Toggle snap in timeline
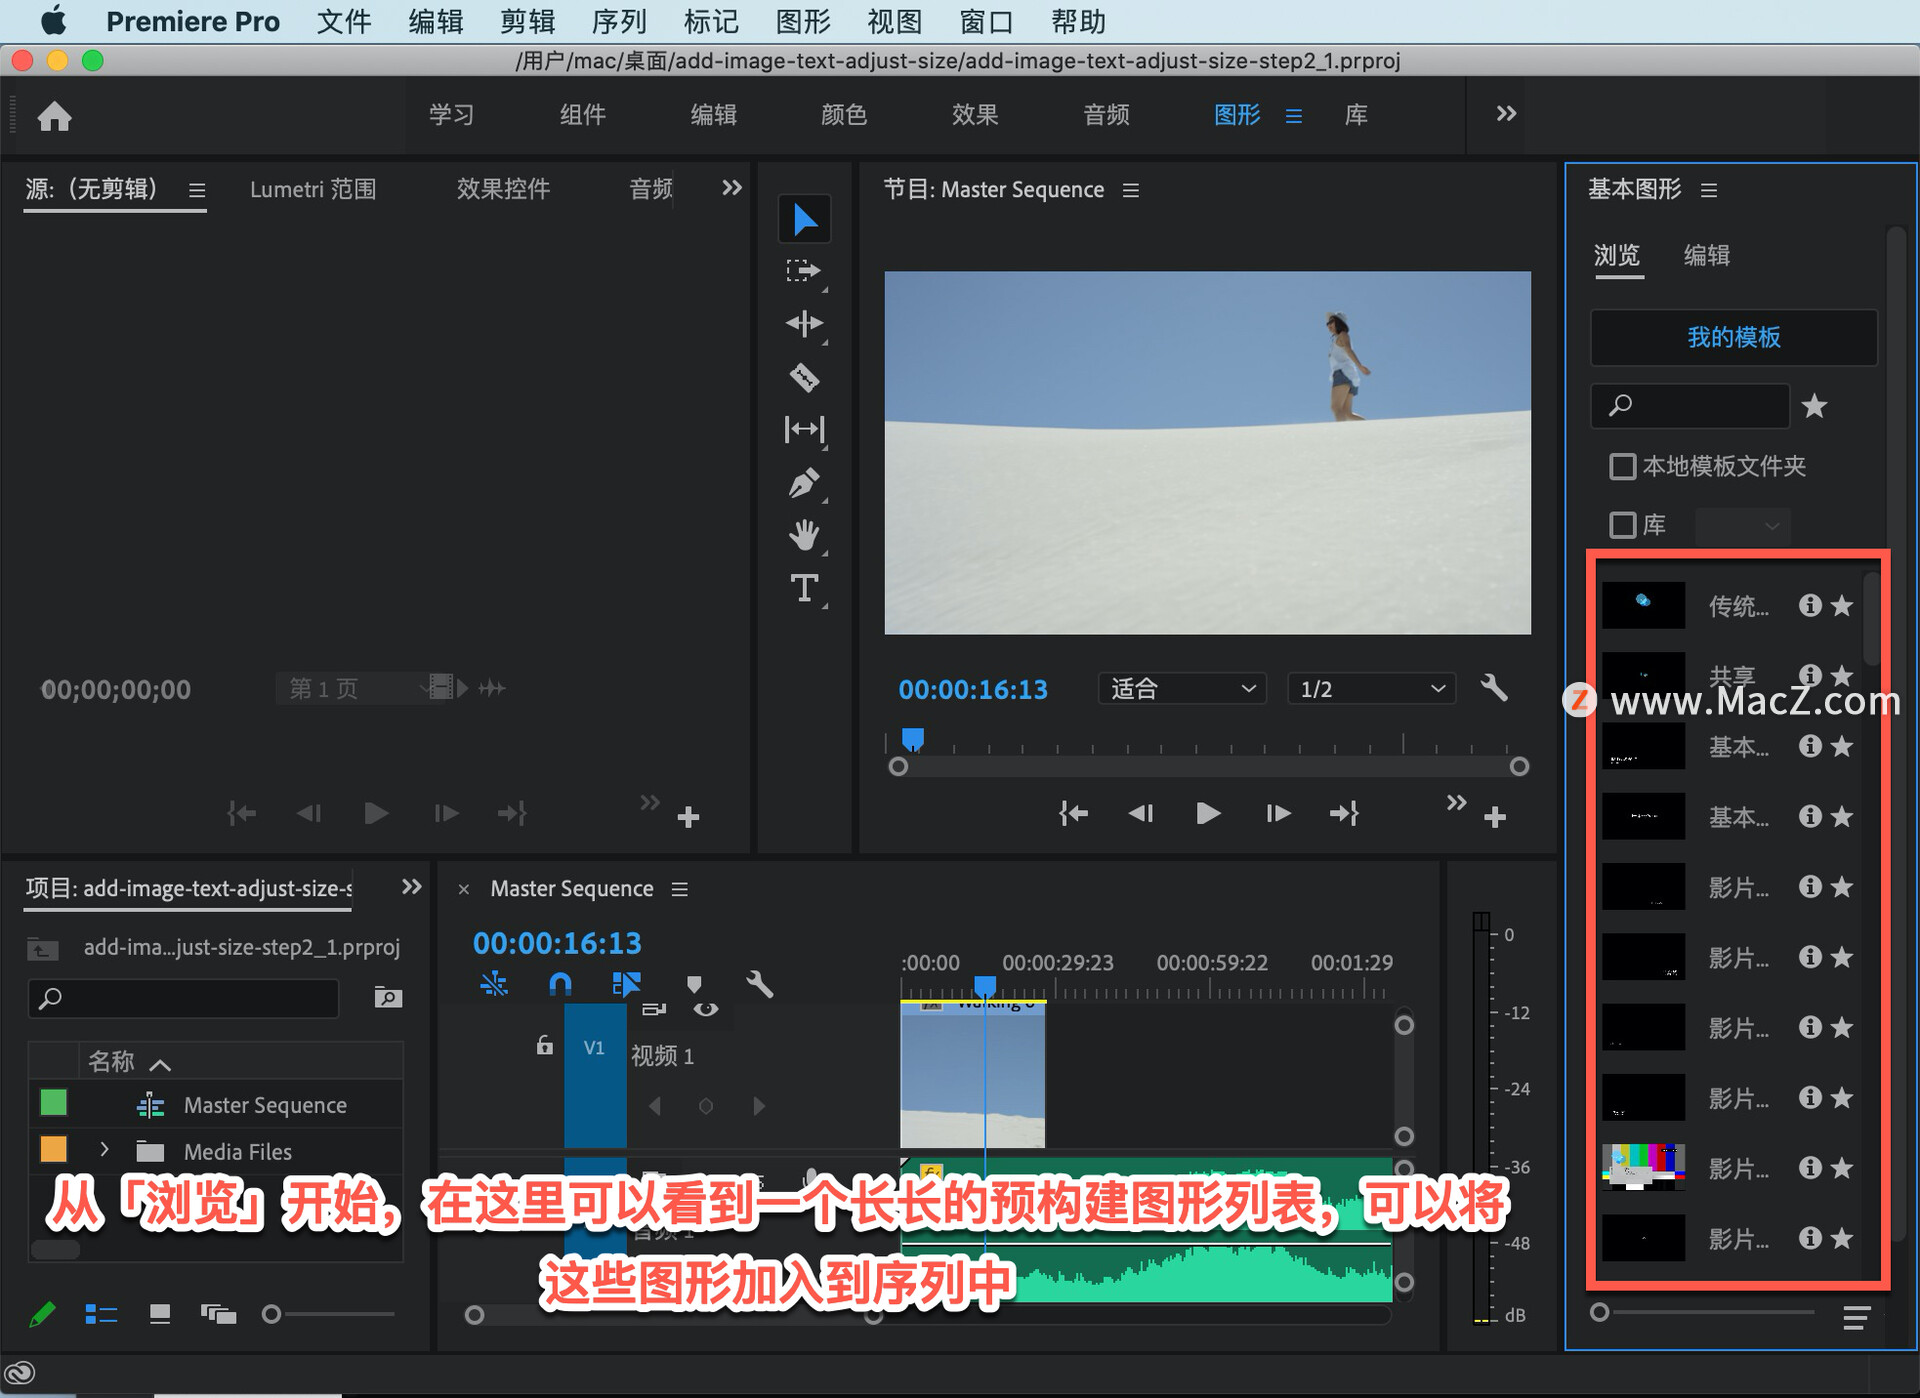This screenshot has height=1398, width=1920. (x=560, y=985)
